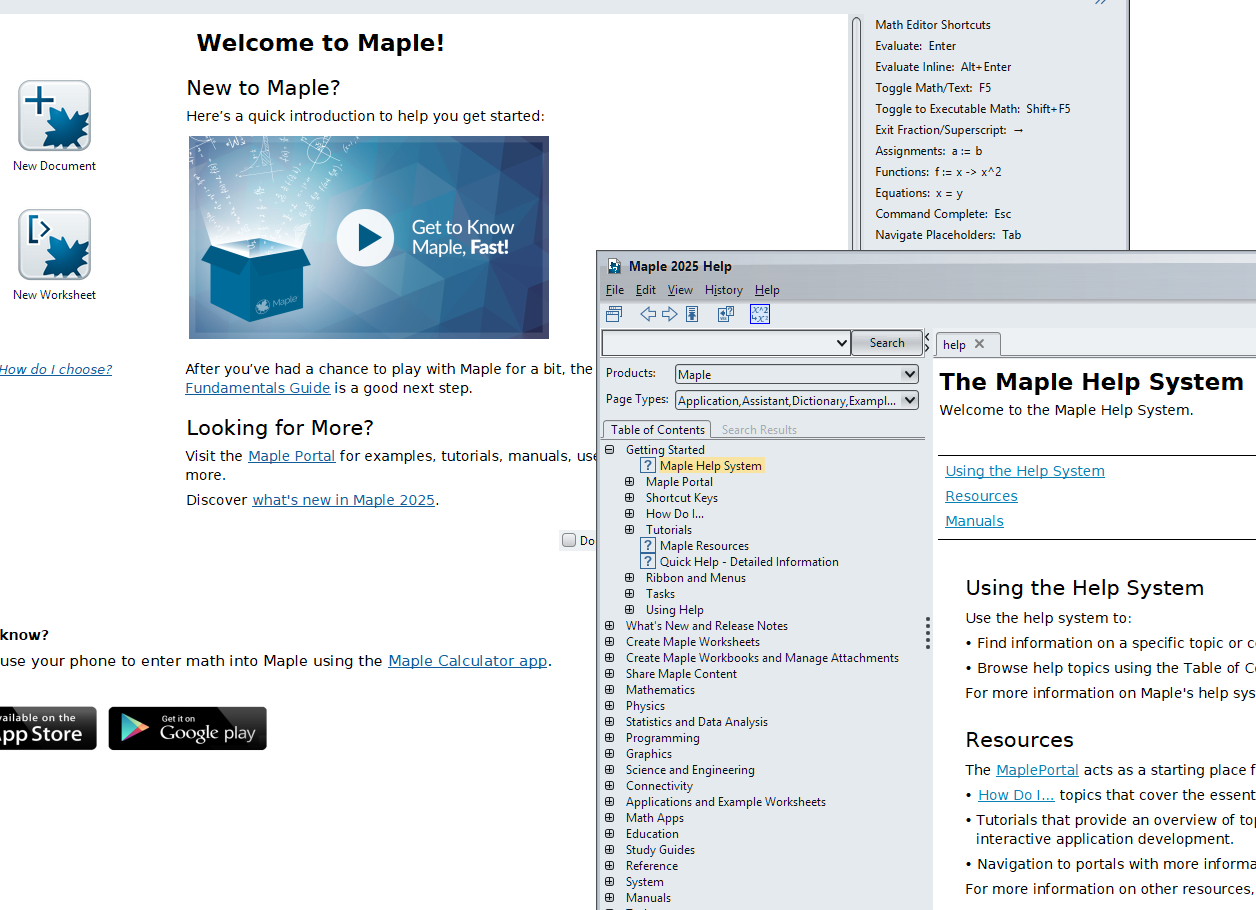Click the 'Toggle Math/Text: F5' shortcut text
1256x910 pixels.
tap(933, 88)
